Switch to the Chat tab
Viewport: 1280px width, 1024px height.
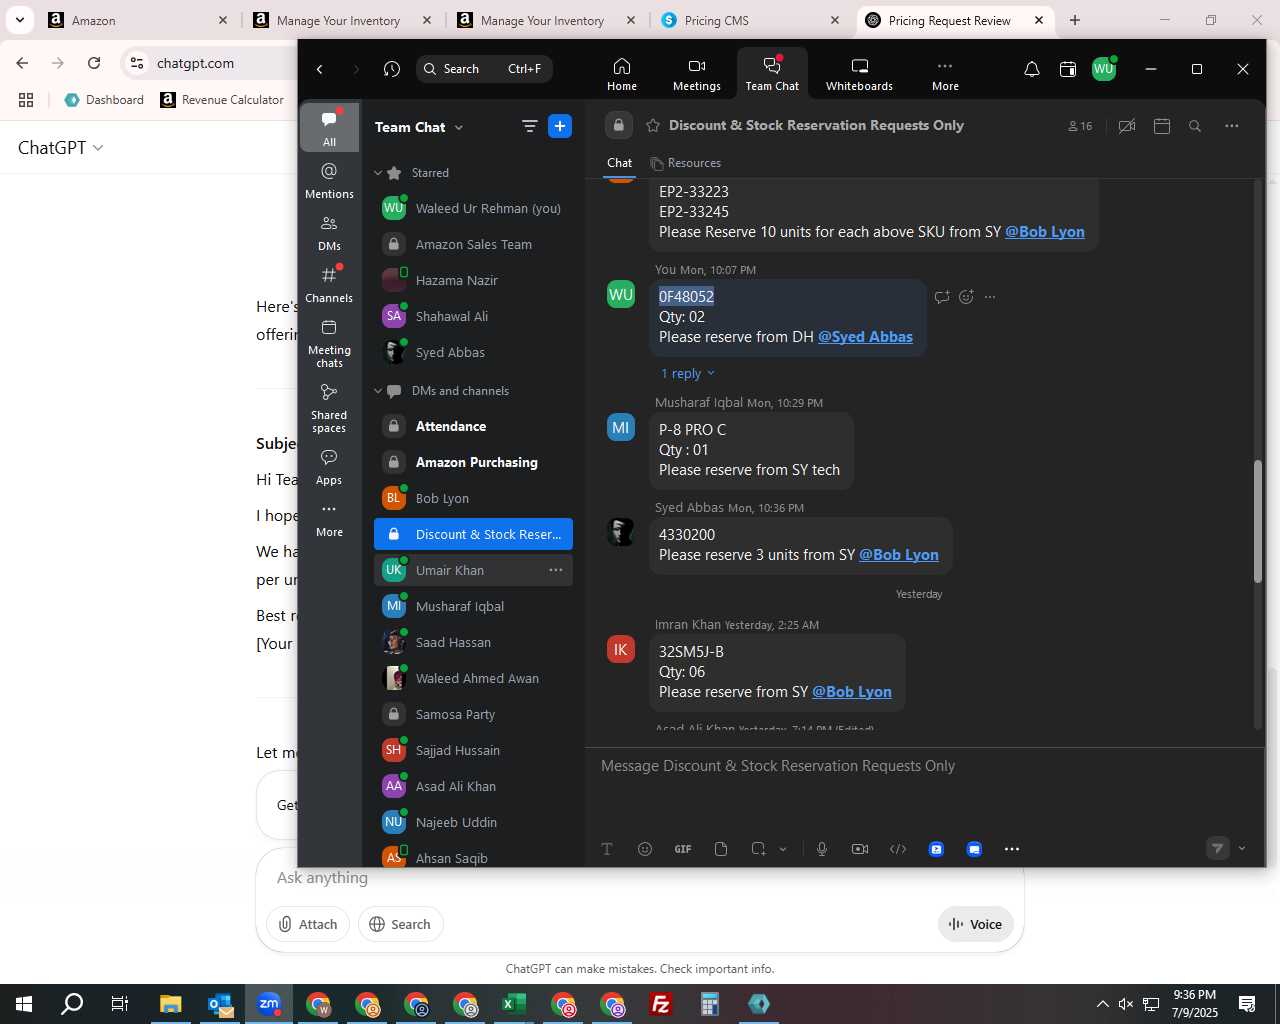pyautogui.click(x=620, y=163)
